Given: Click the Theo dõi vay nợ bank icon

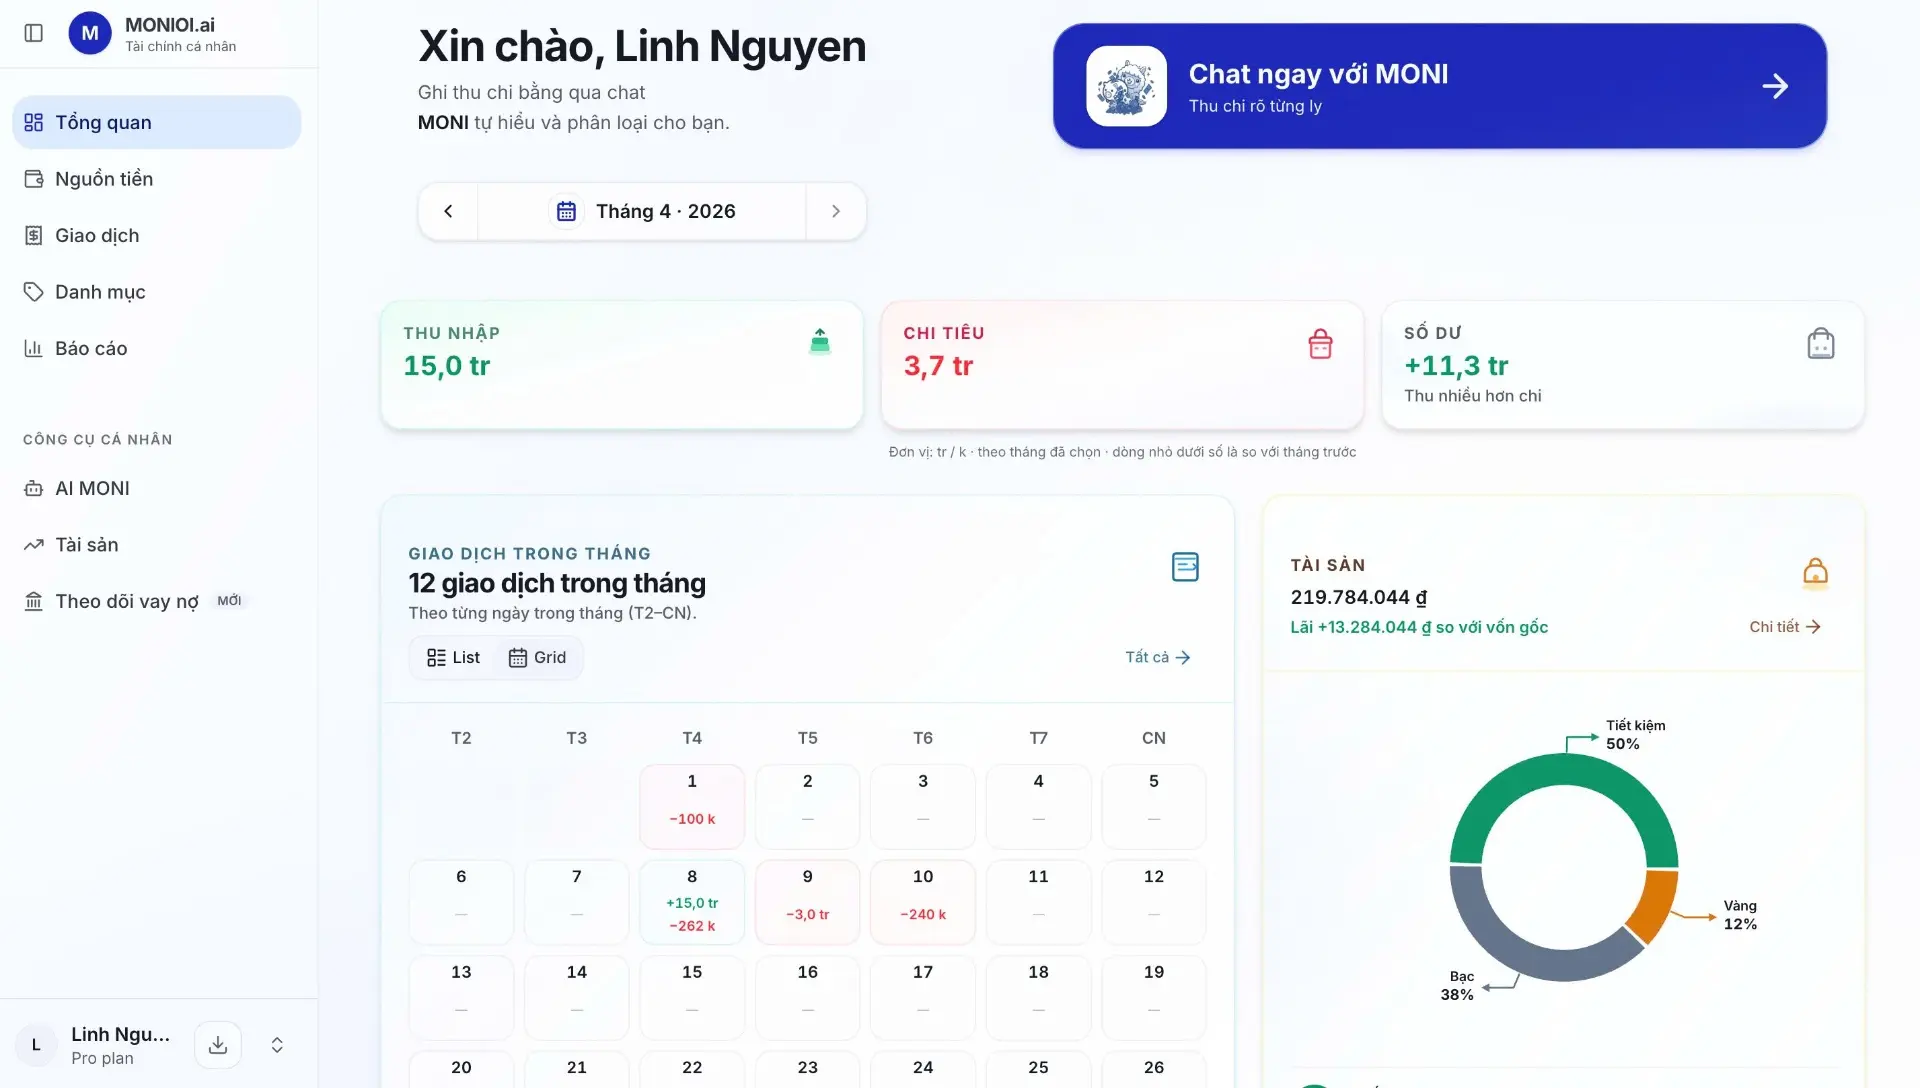Looking at the screenshot, I should point(34,601).
